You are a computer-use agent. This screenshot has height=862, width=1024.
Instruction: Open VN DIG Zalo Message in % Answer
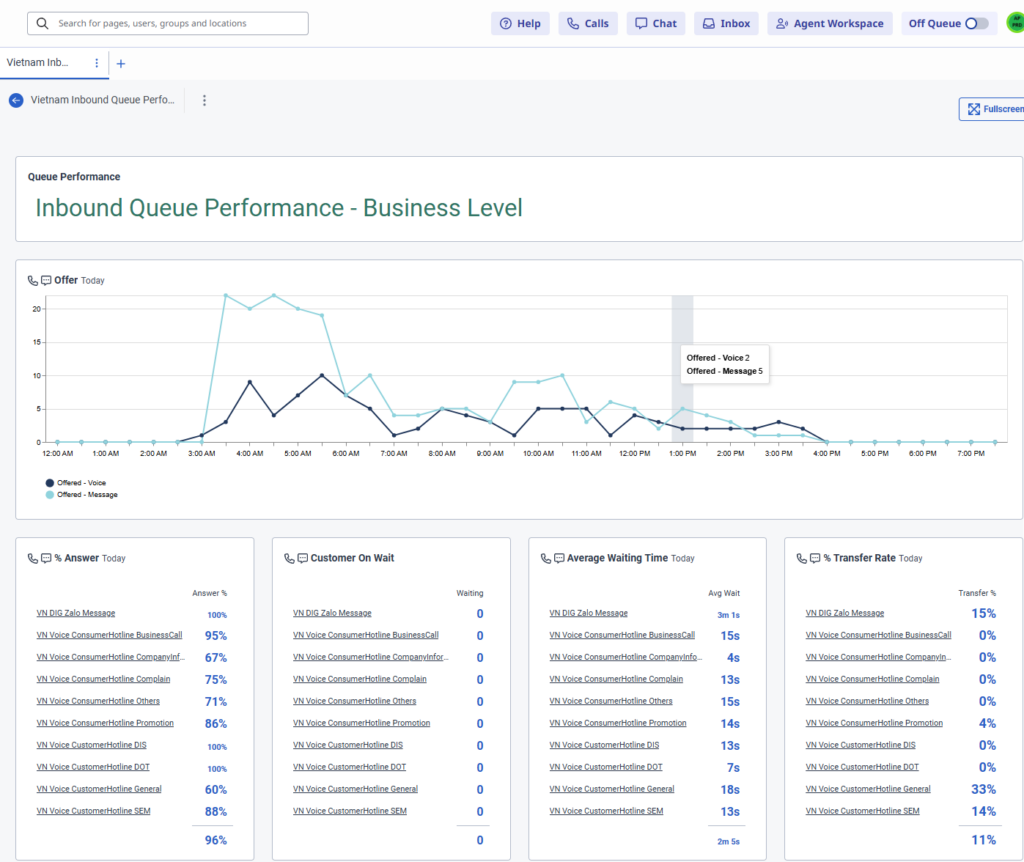point(76,613)
